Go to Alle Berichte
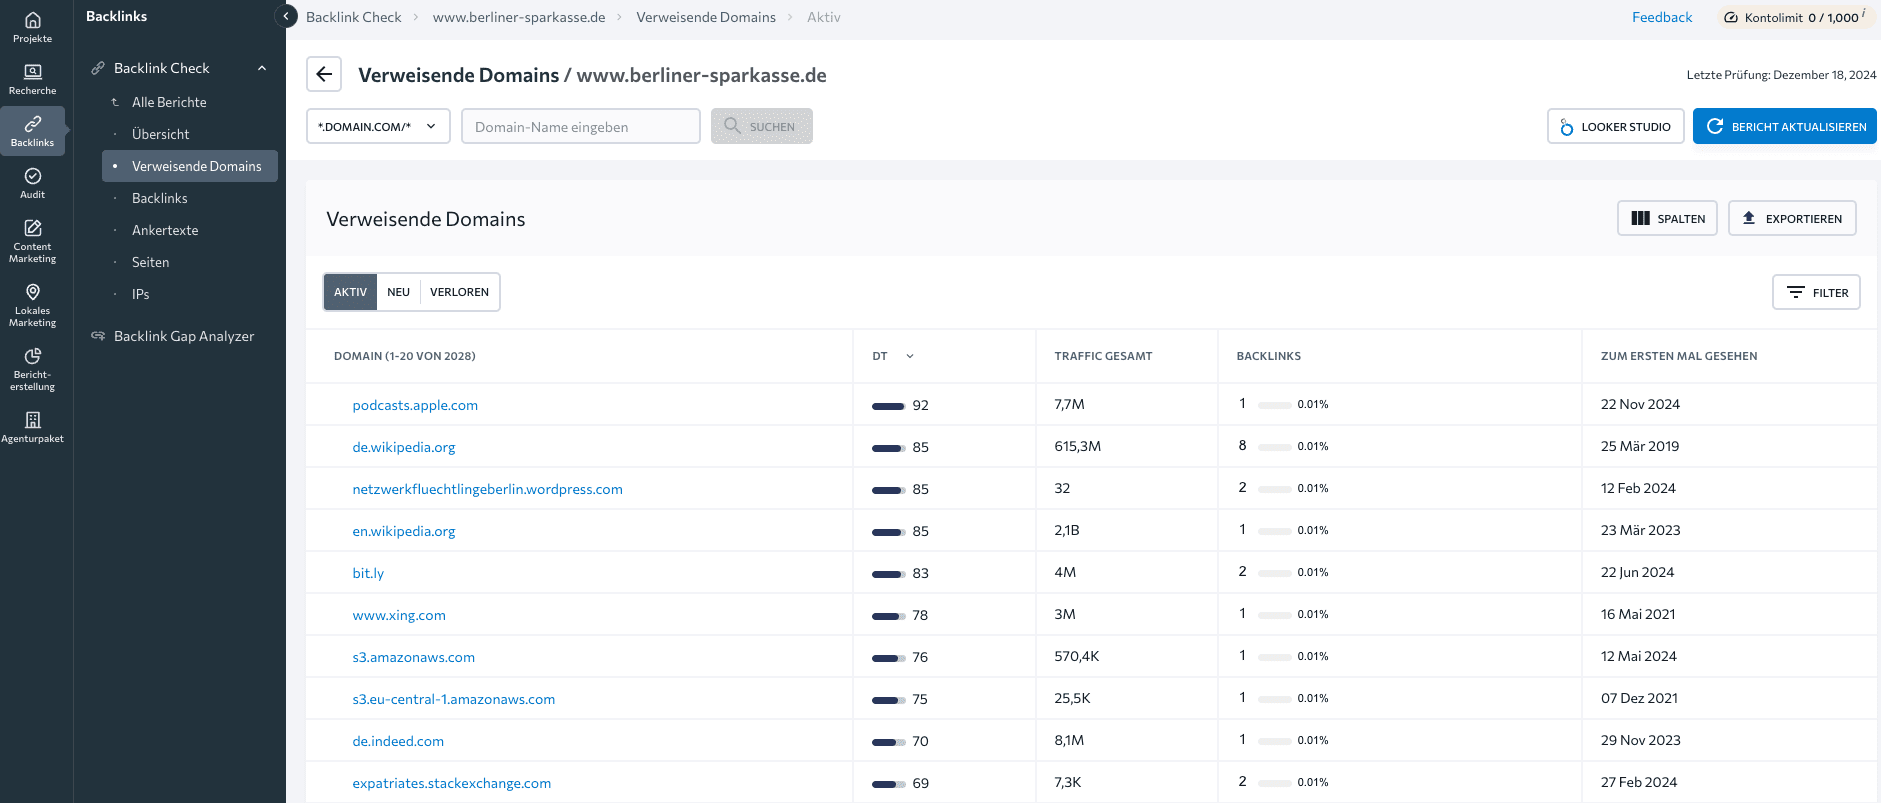Viewport: 1881px width, 803px height. (169, 102)
